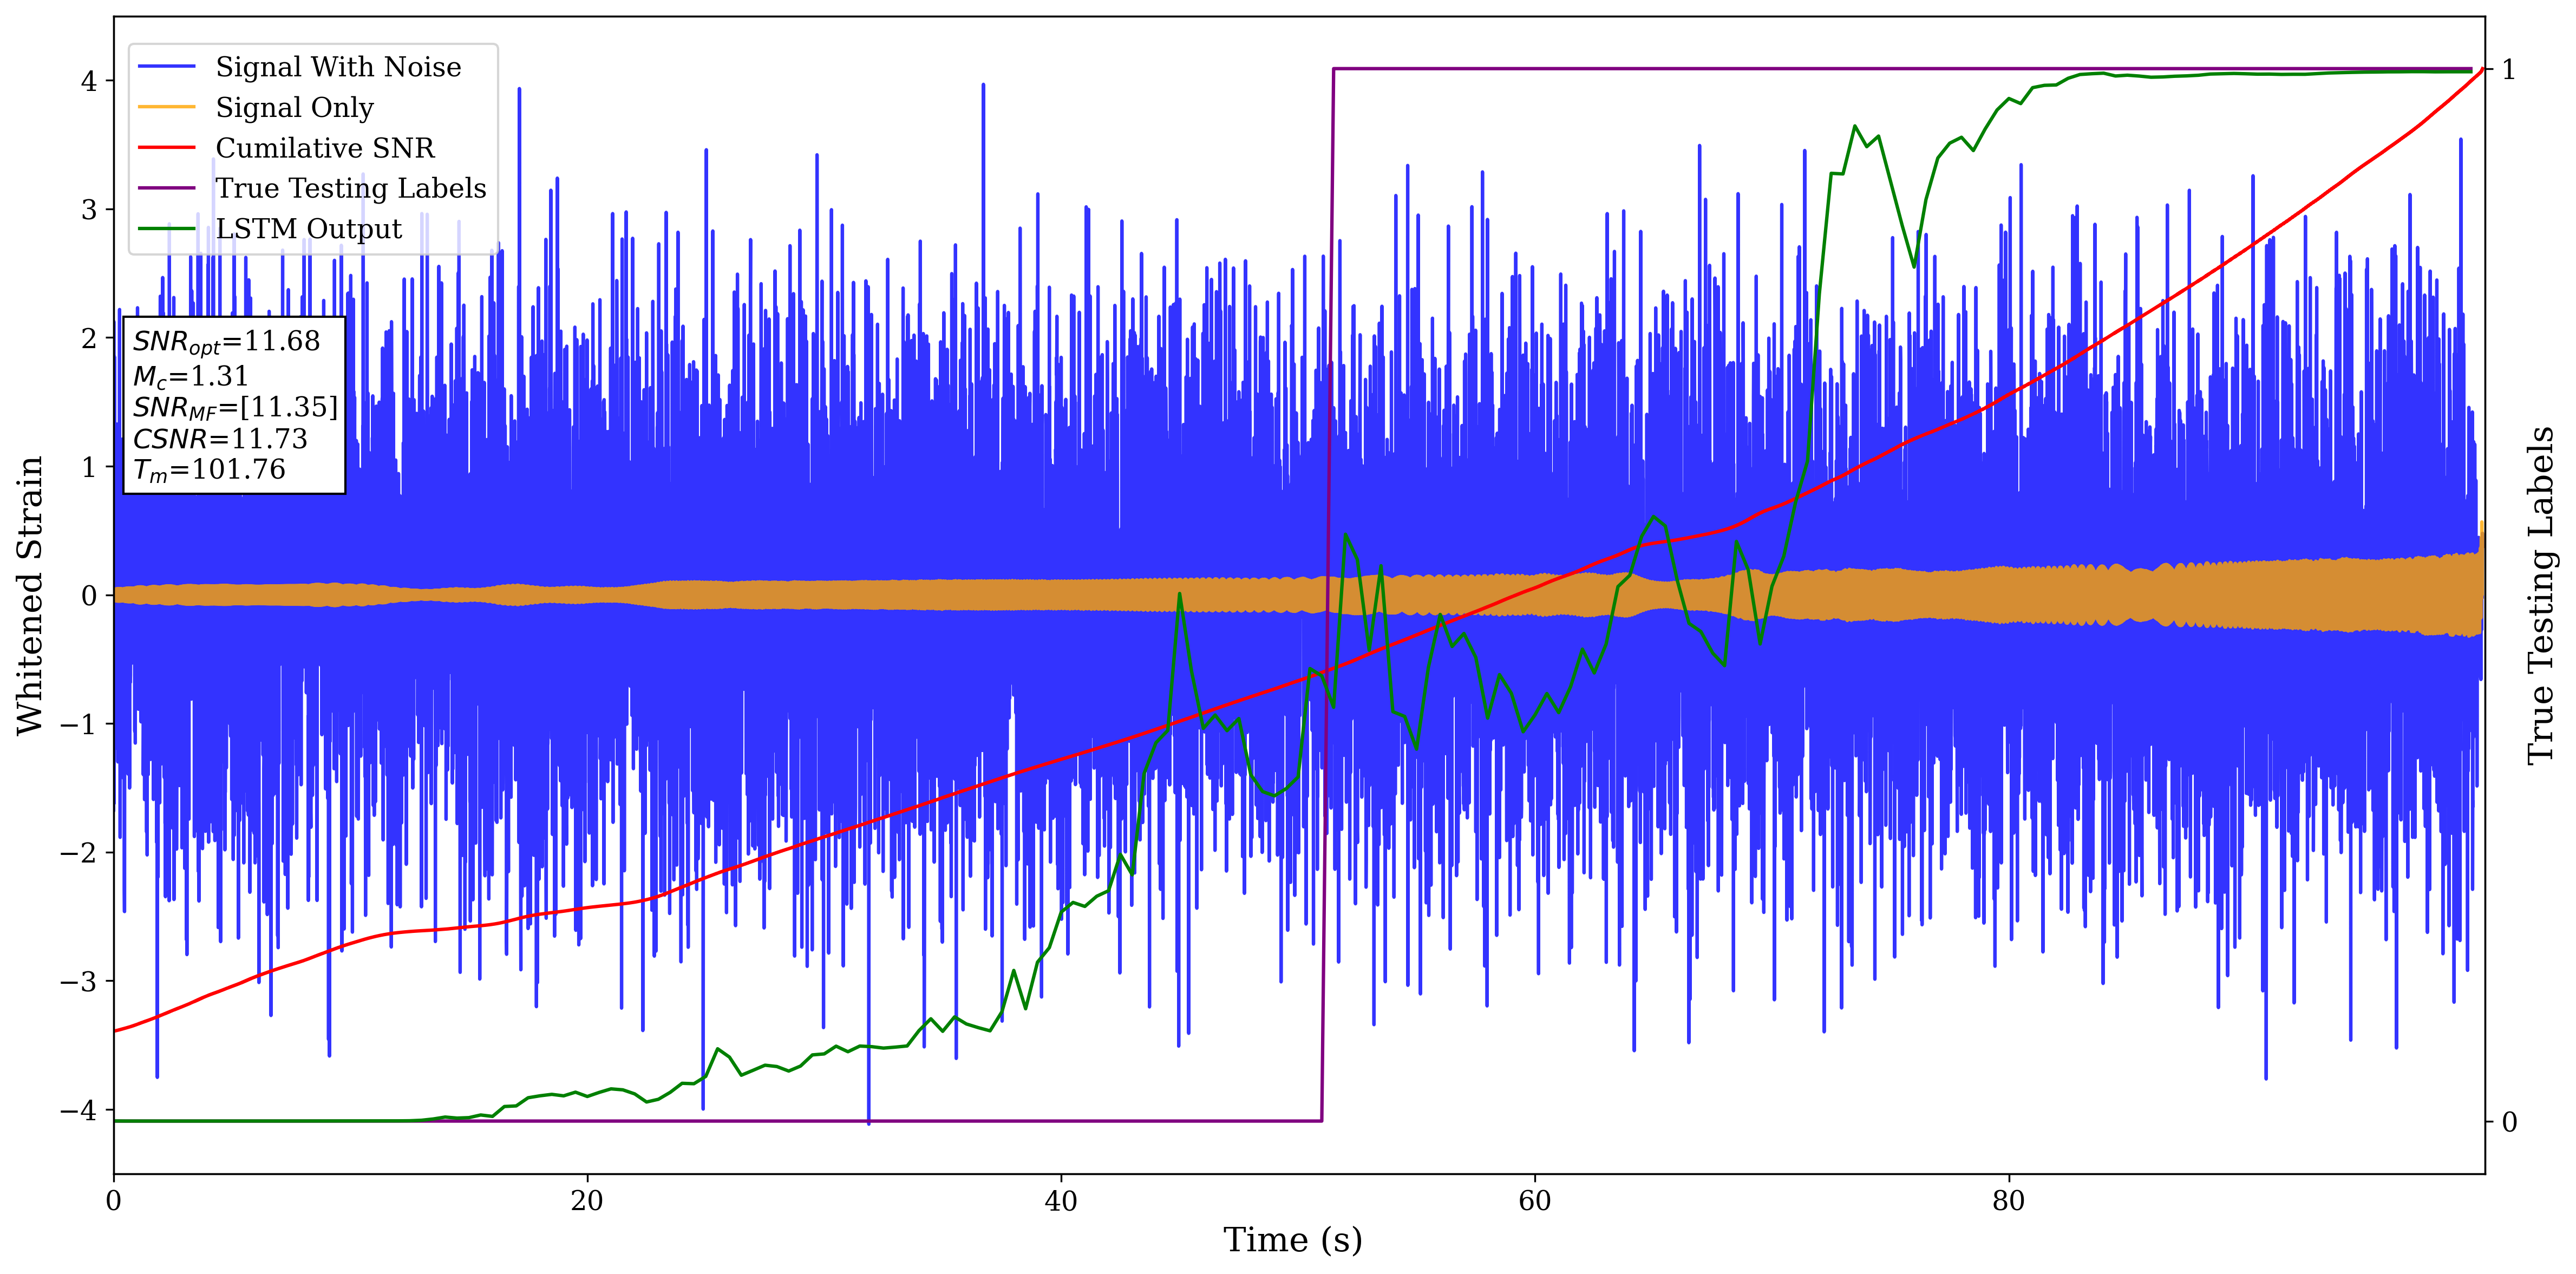Select the 'Cumilative SNR' legend text
This screenshot has width=2576, height=1274.
pyautogui.click(x=325, y=148)
